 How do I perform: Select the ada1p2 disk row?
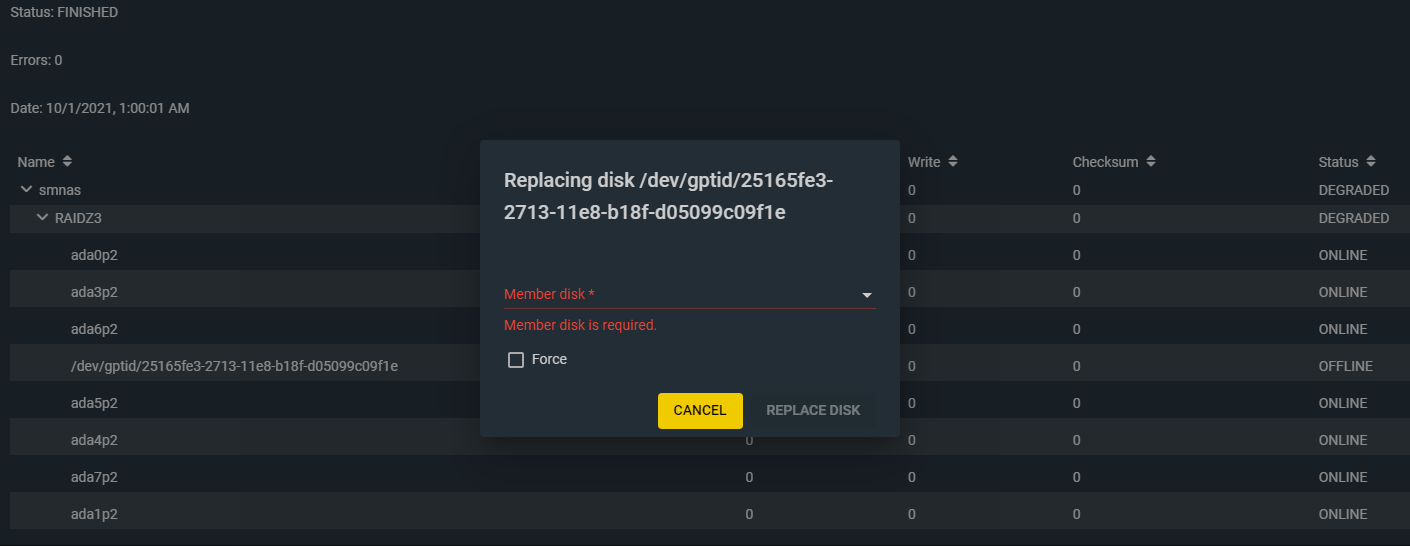pos(94,514)
